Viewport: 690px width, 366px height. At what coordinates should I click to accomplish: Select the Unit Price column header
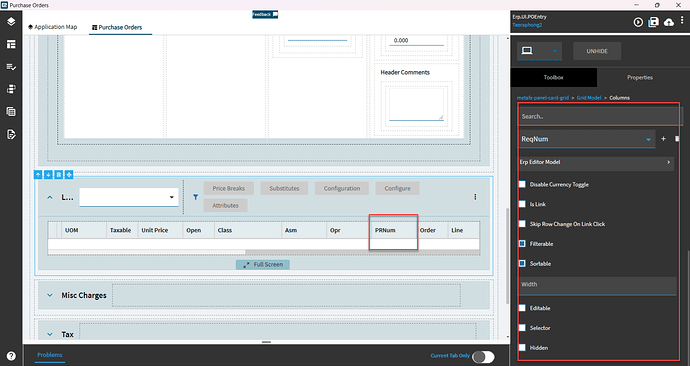(159, 230)
